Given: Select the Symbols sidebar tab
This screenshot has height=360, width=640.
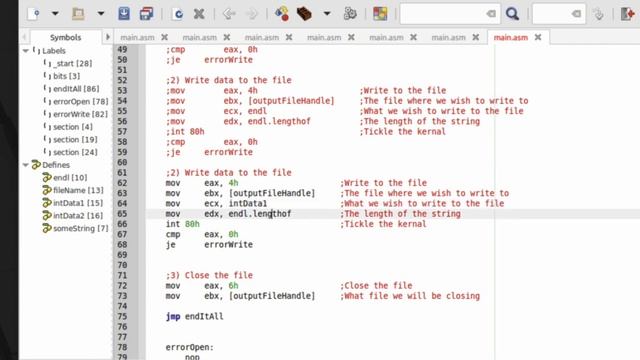Looking at the screenshot, I should [x=65, y=38].
